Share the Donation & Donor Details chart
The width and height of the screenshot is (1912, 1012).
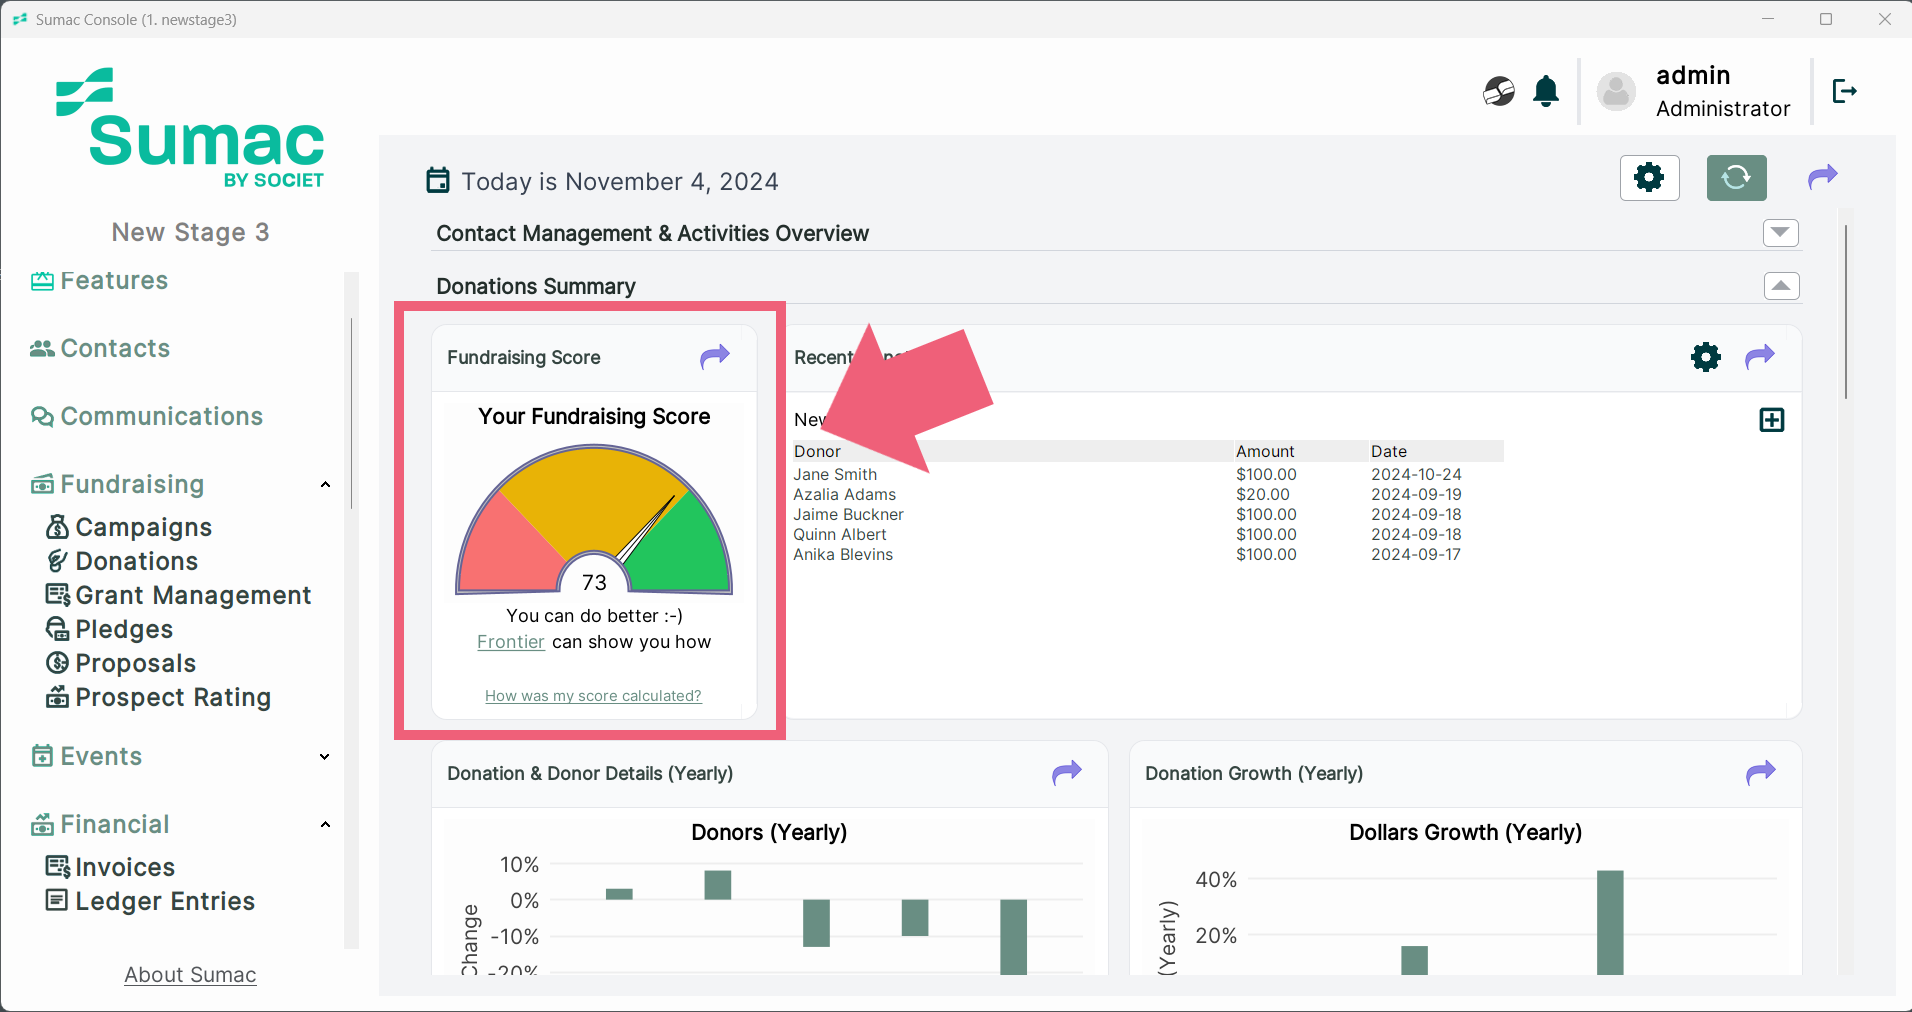coord(1067,772)
